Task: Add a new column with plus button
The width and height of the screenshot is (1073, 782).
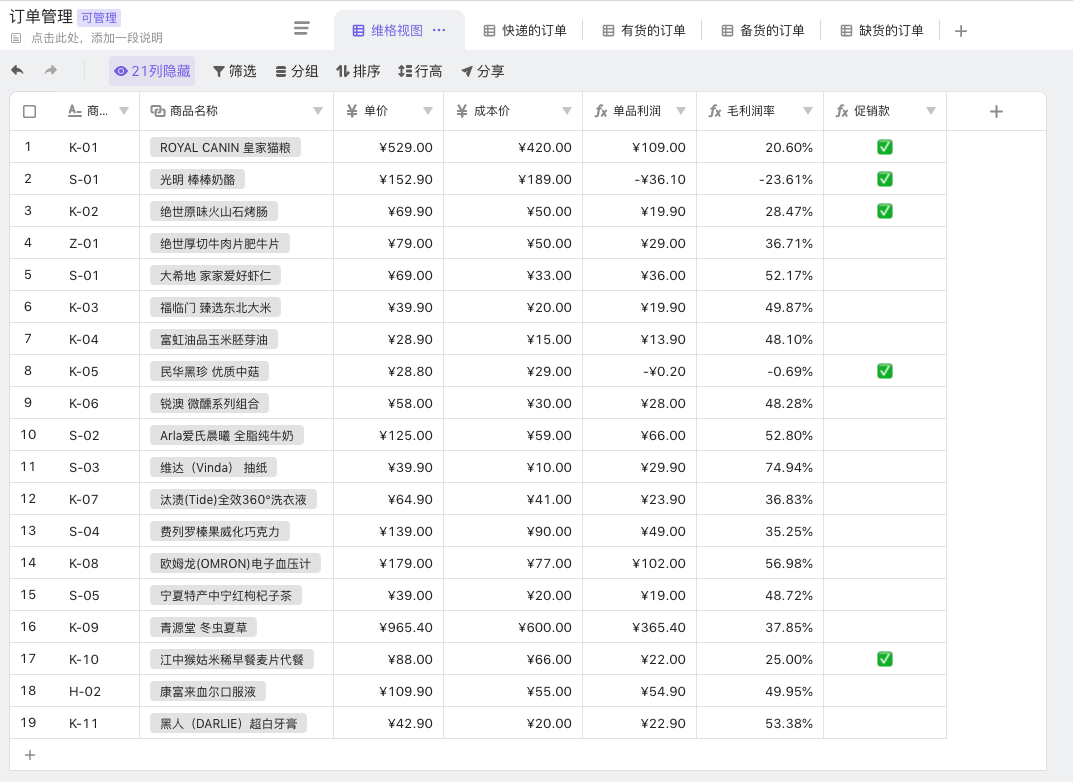Action: (x=996, y=111)
